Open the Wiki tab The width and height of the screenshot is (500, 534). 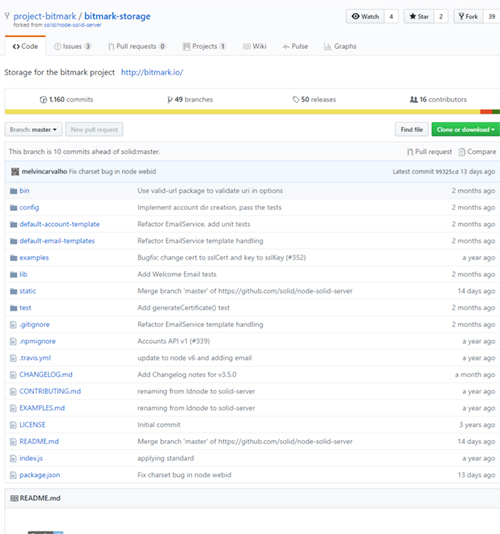click(254, 46)
